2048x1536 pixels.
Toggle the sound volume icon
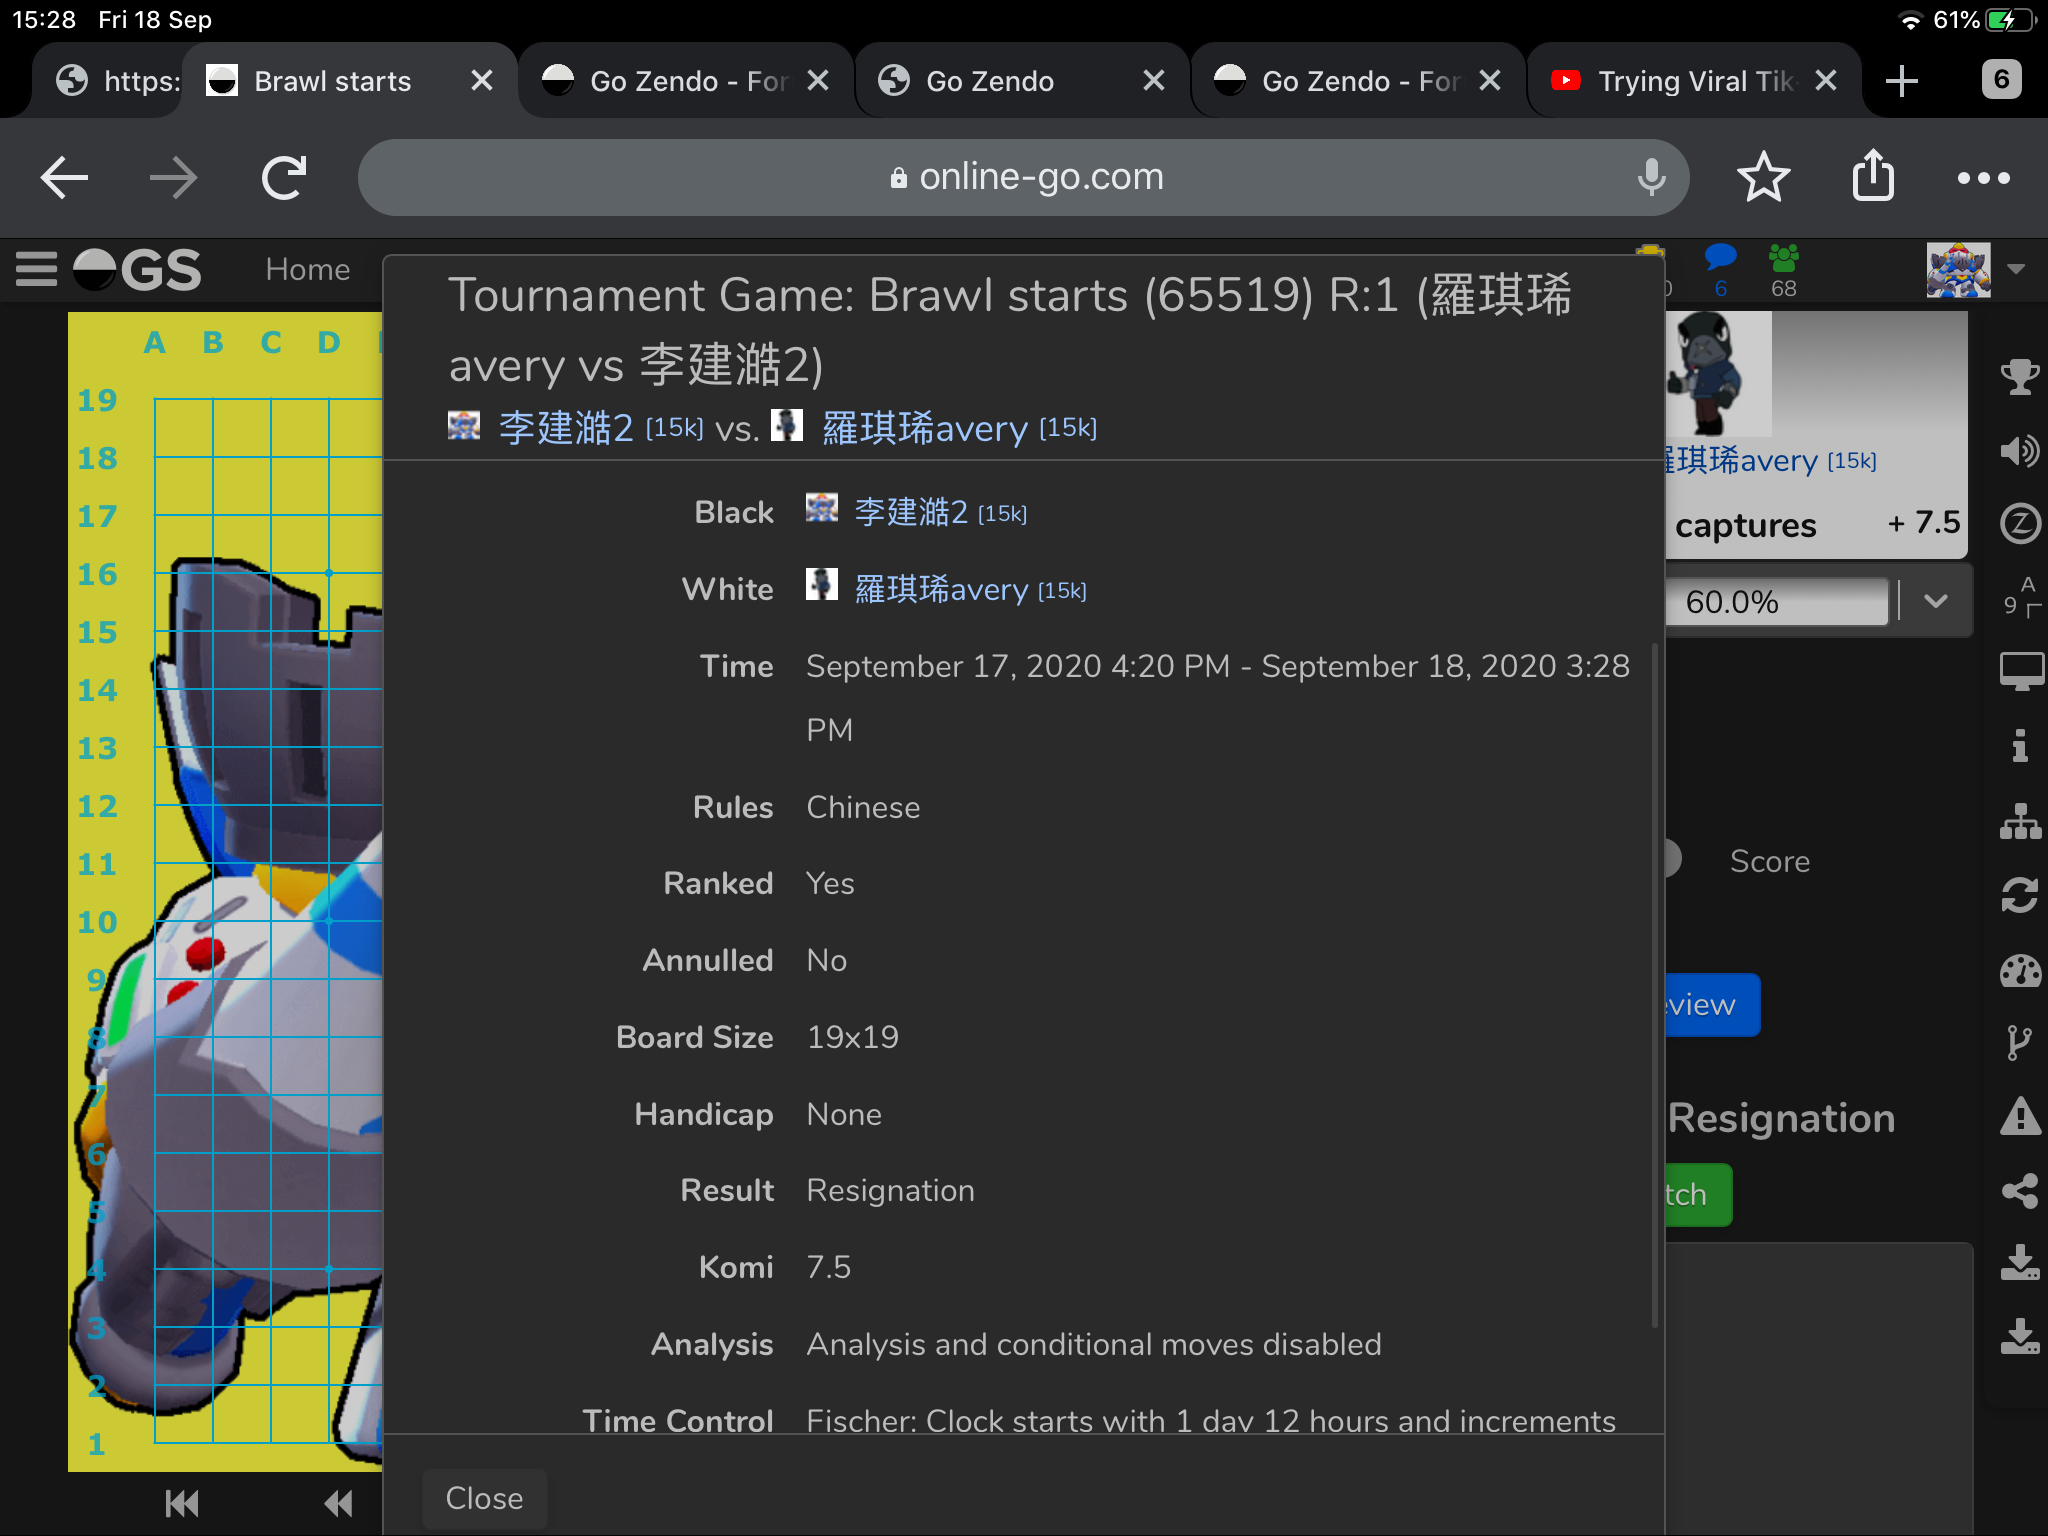point(2019,451)
